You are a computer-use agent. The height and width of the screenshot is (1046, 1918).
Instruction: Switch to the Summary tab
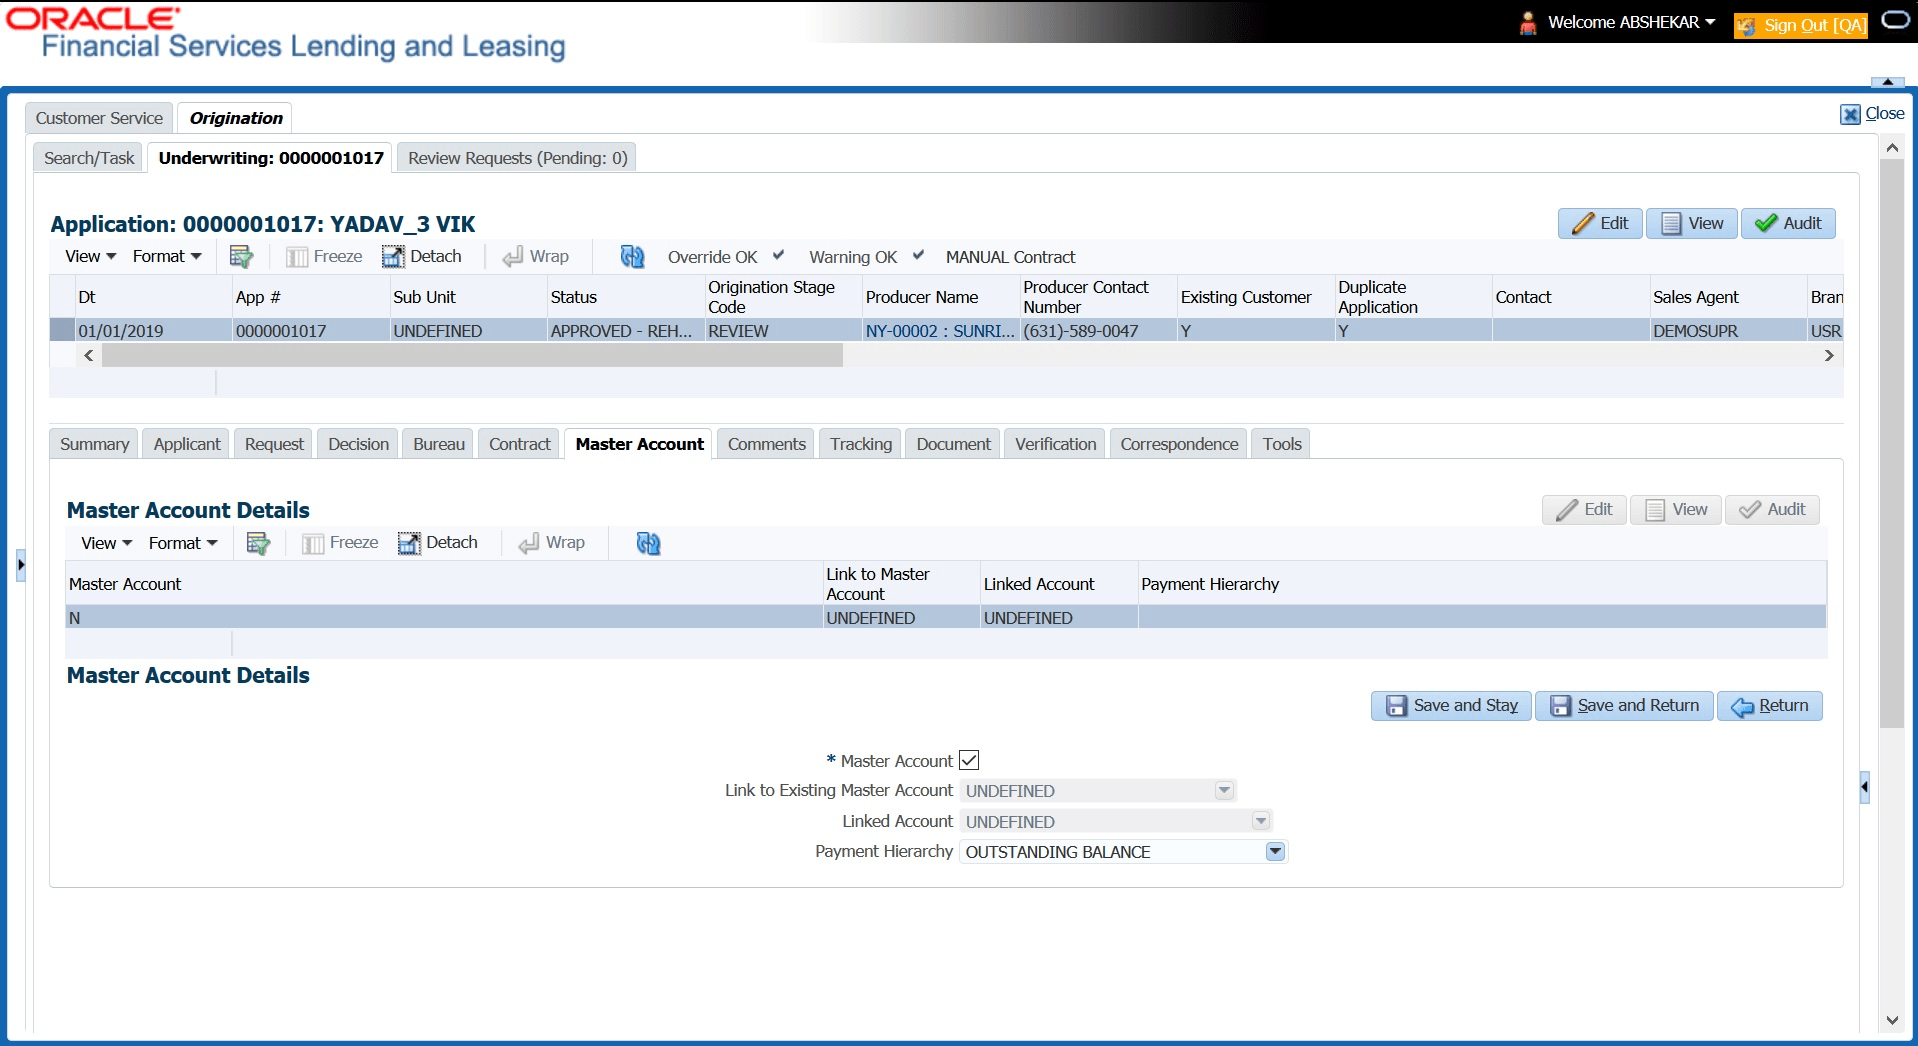pyautogui.click(x=95, y=444)
